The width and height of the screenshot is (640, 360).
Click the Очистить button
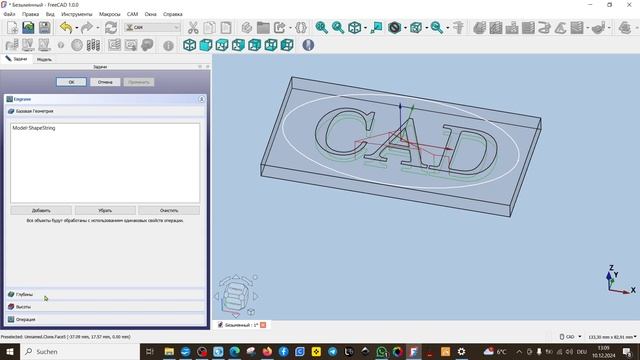click(x=169, y=211)
